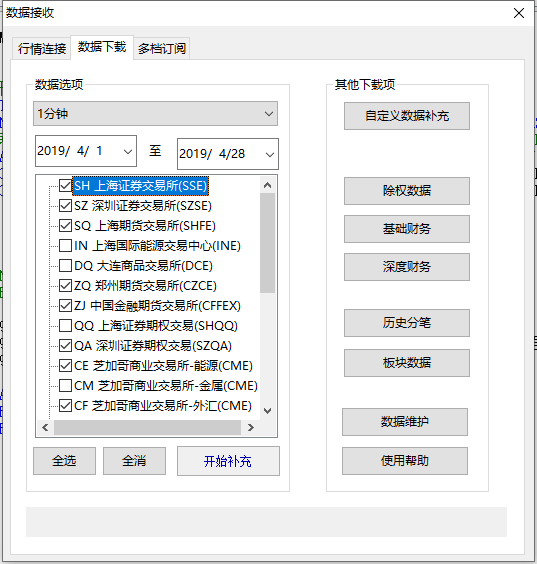The height and width of the screenshot is (564, 537).
Task: Select SZ 深圳证券交易所(SZSE) row text
Action: click(x=143, y=206)
